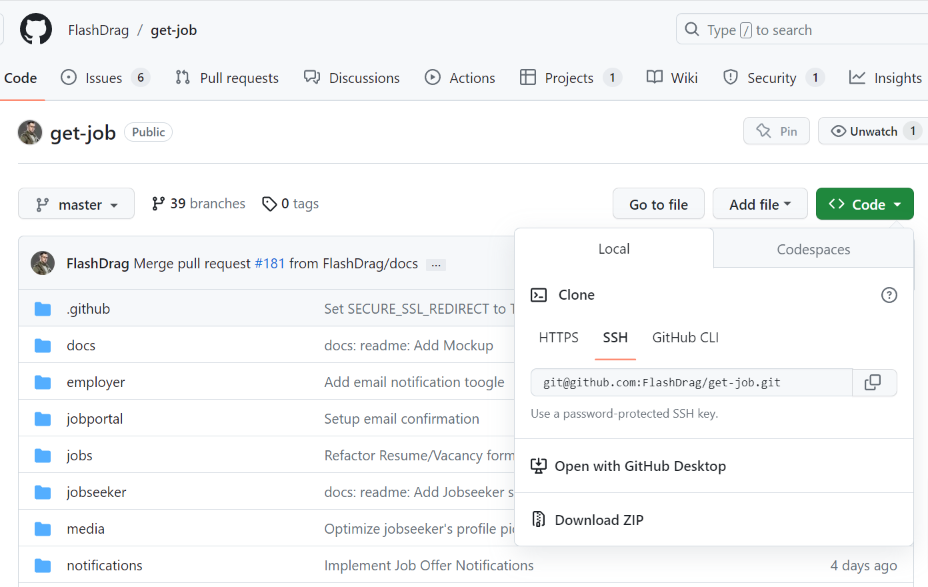Copy the SSH clone URL
This screenshot has height=587, width=928.
[x=873, y=382]
